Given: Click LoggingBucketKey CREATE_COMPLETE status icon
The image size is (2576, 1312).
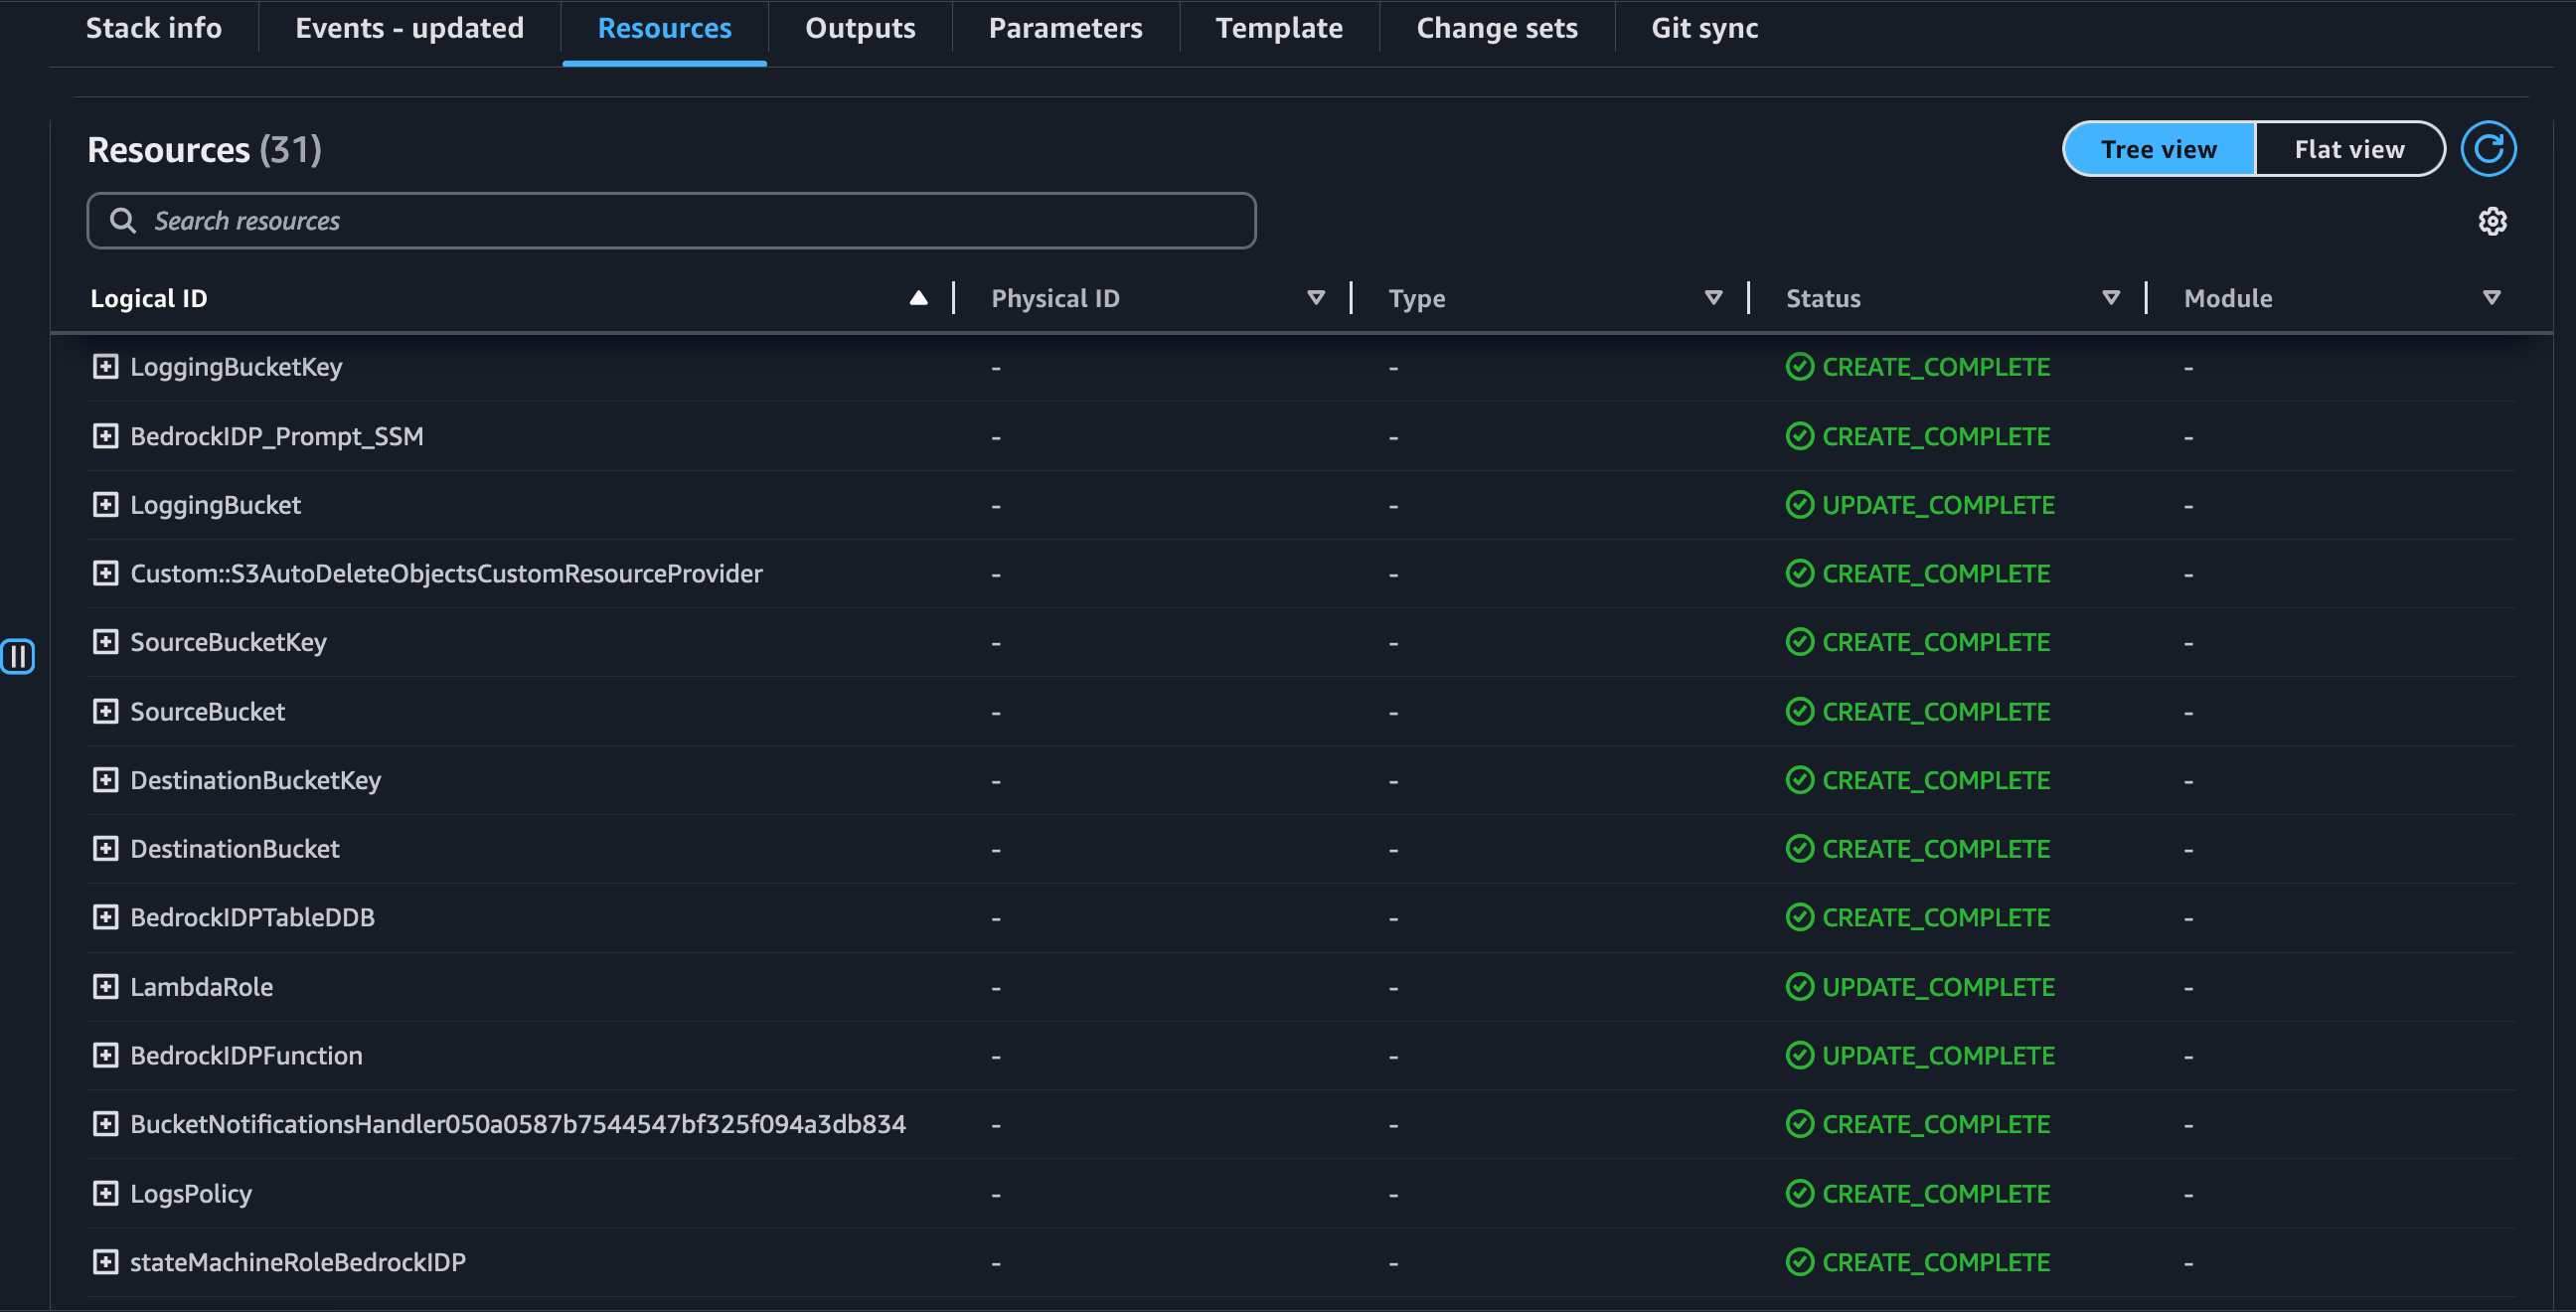Looking at the screenshot, I should pyautogui.click(x=1799, y=367).
